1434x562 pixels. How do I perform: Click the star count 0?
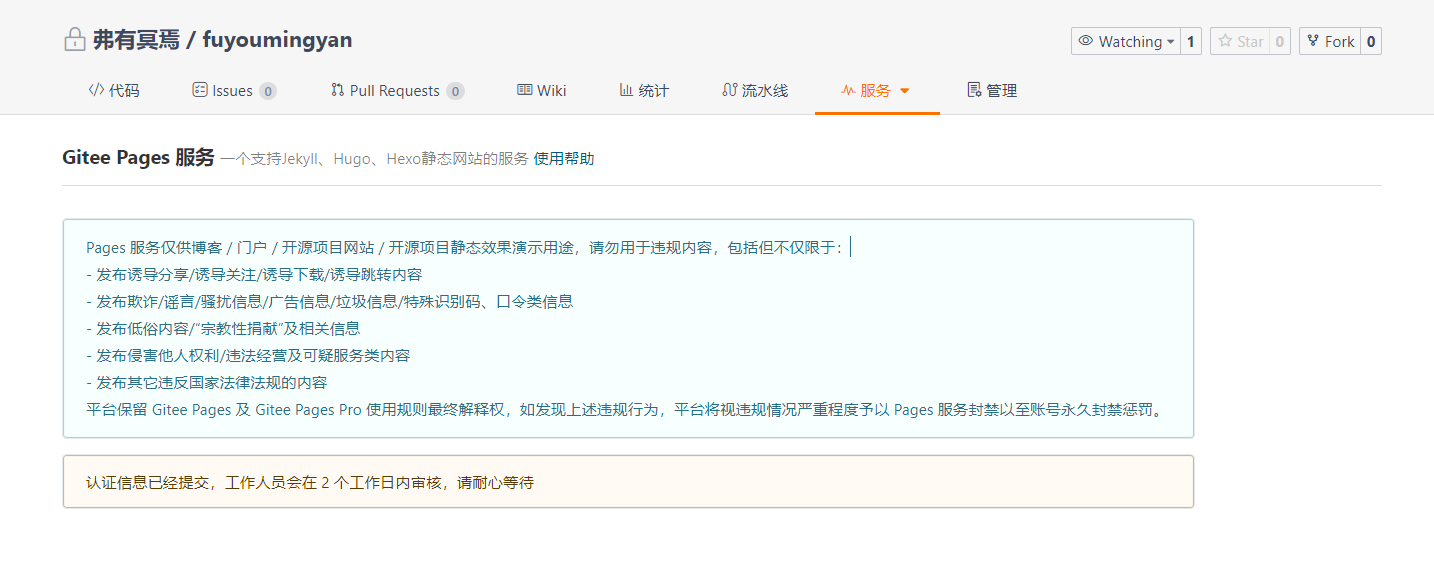tap(1280, 41)
